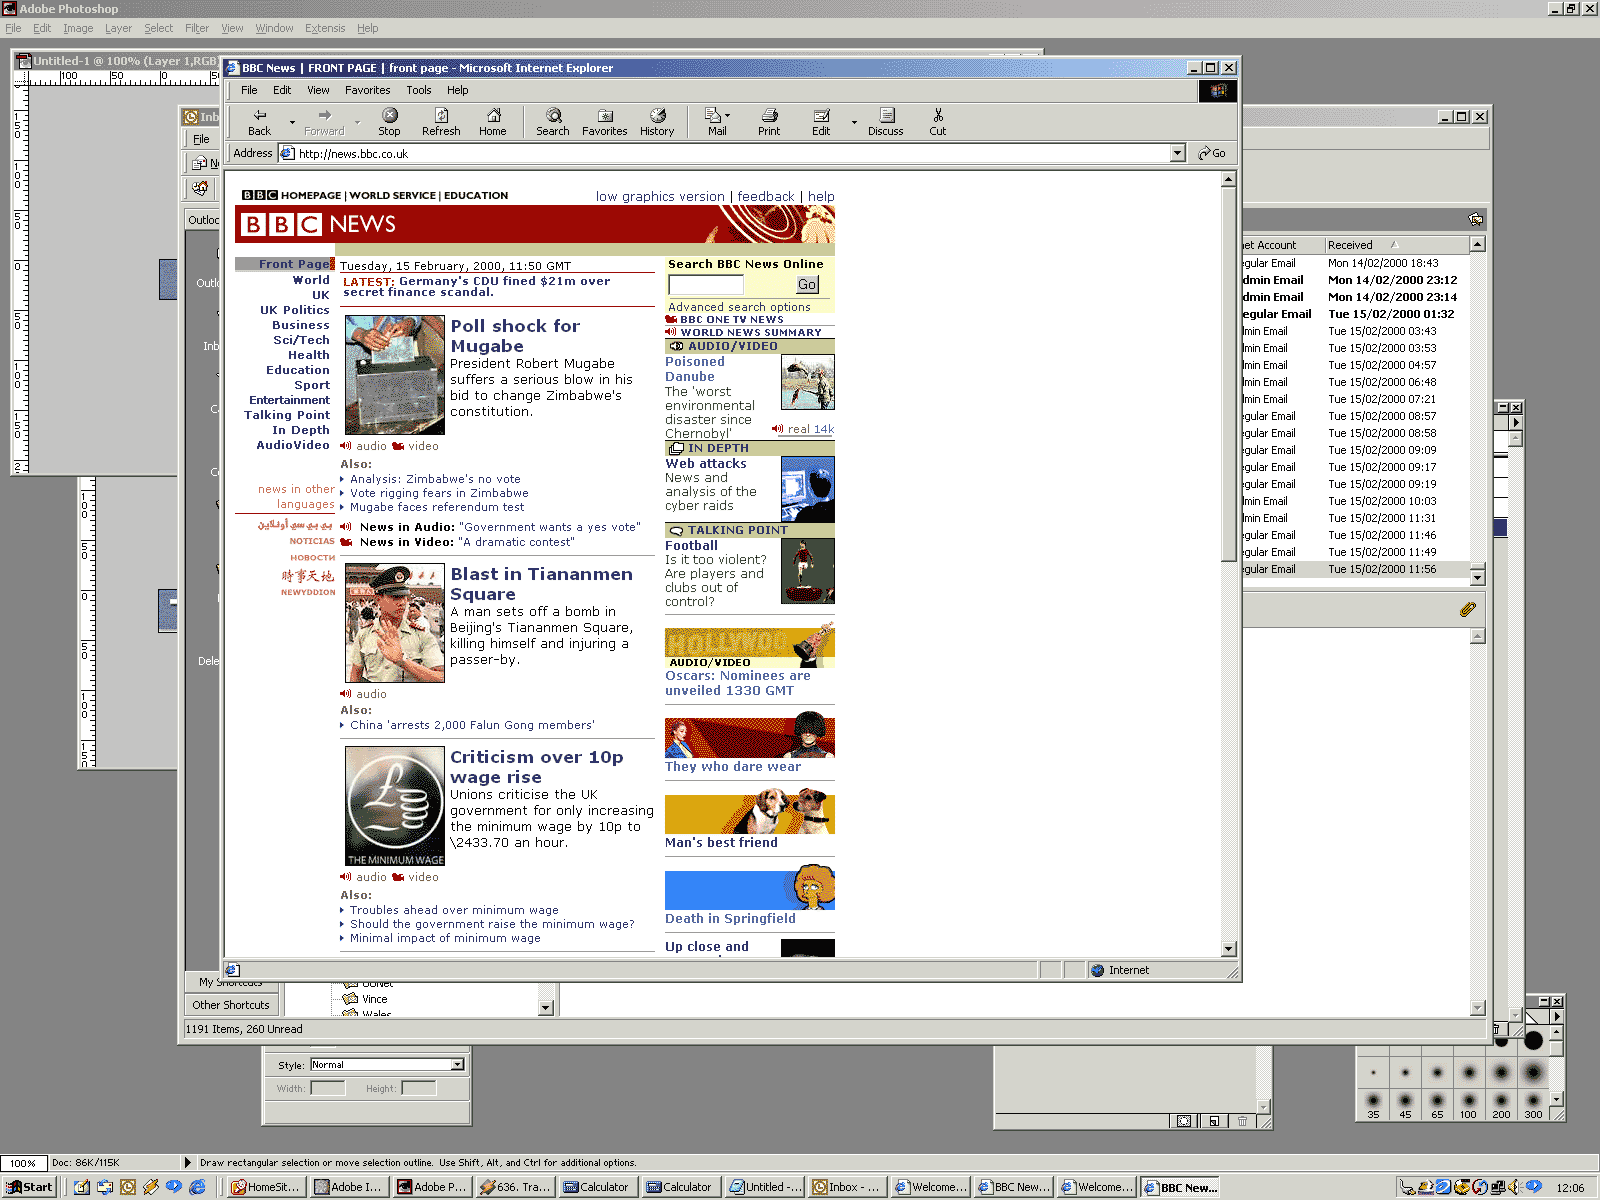Click the Back button in Internet Explorer
1600x1200 pixels.
(259, 122)
